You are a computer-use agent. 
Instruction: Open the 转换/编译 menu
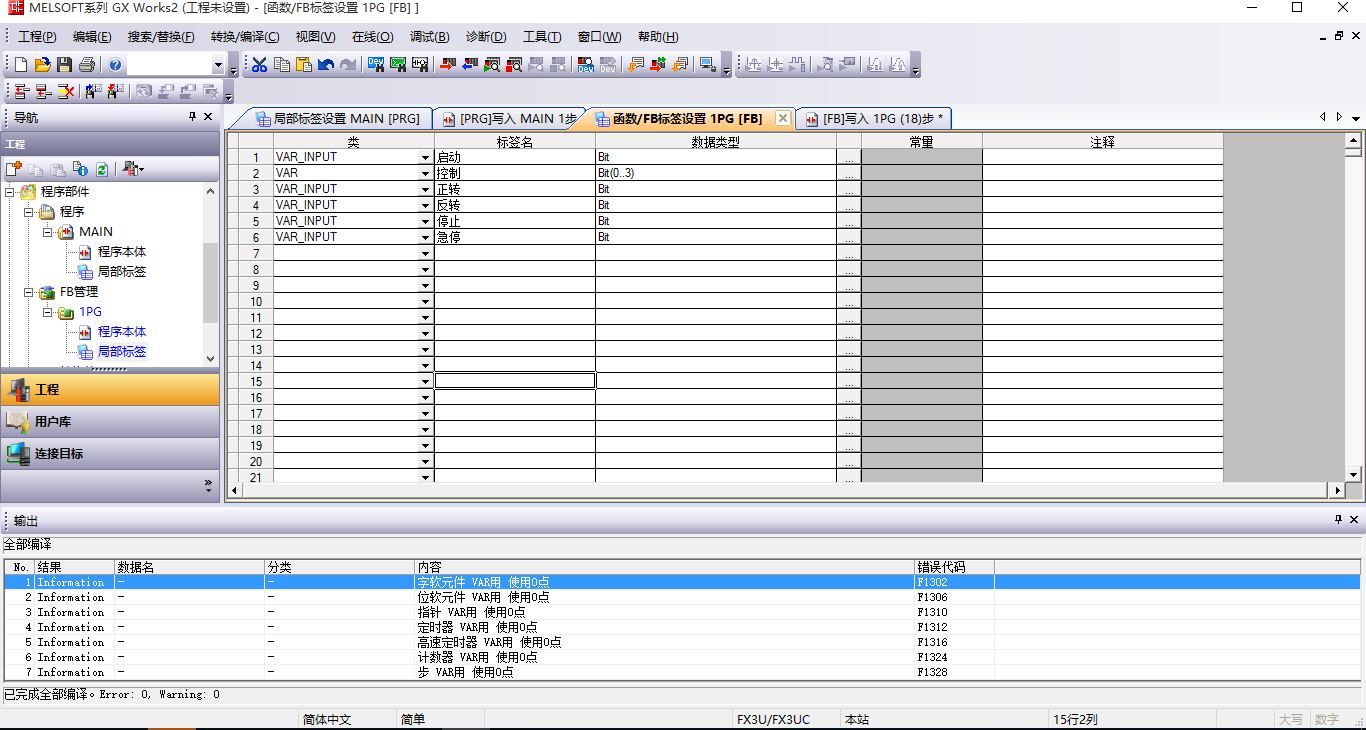point(244,37)
